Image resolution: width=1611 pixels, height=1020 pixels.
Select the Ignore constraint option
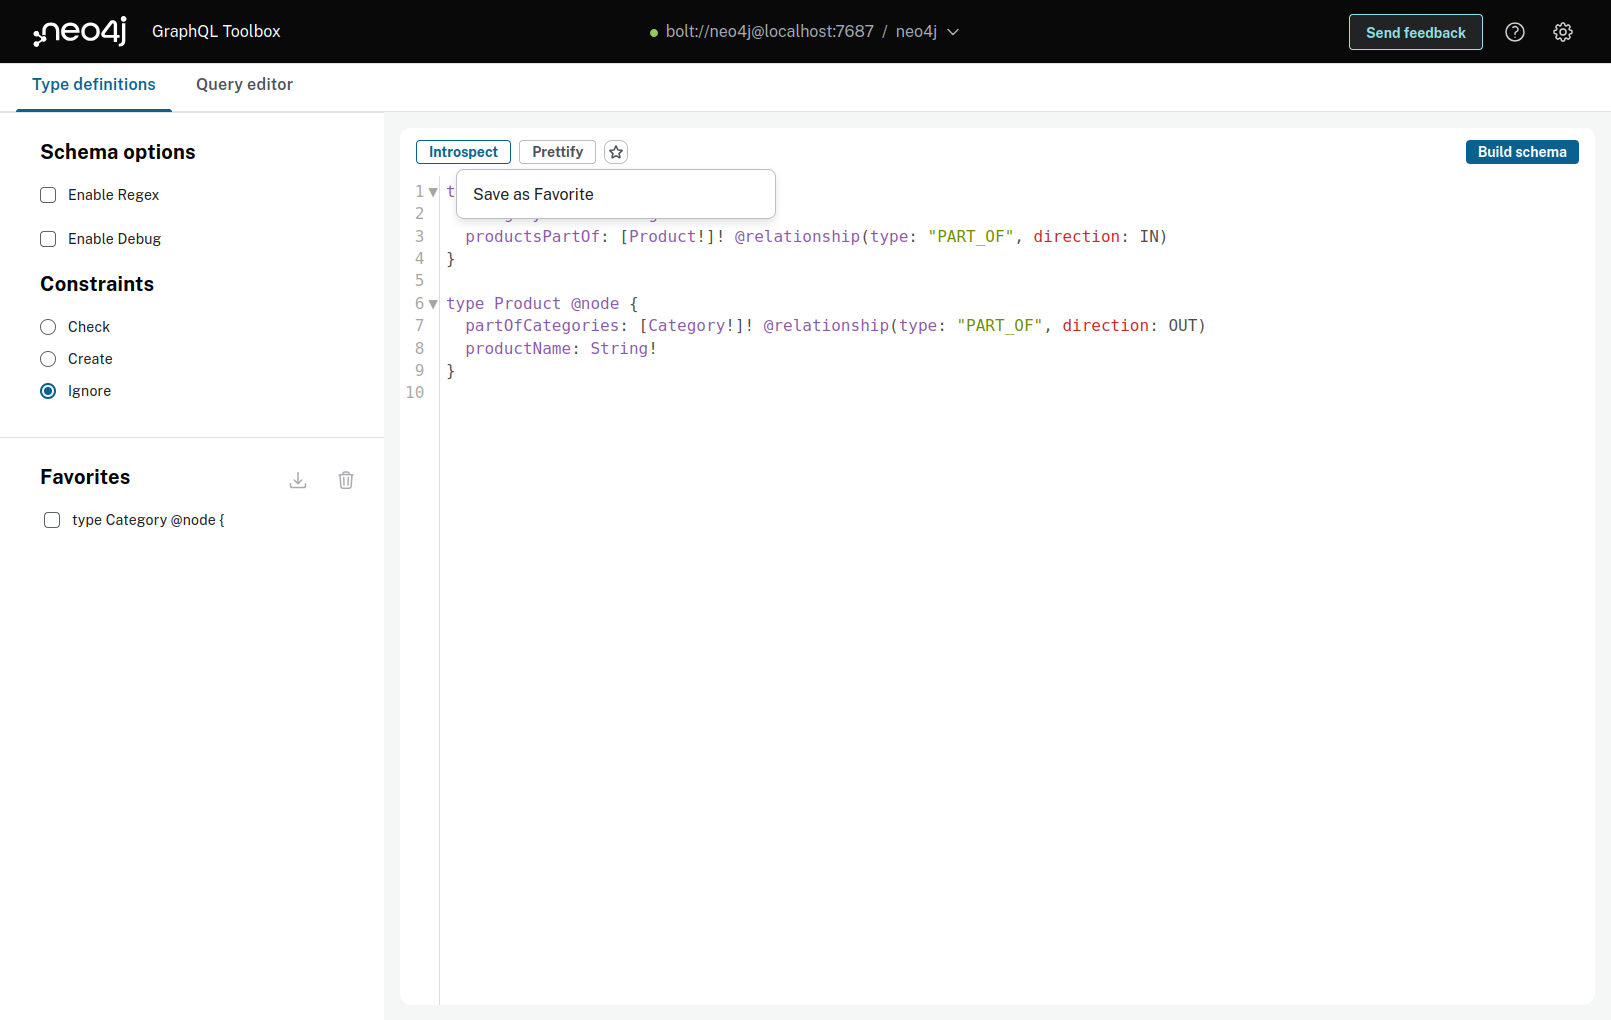[48, 391]
